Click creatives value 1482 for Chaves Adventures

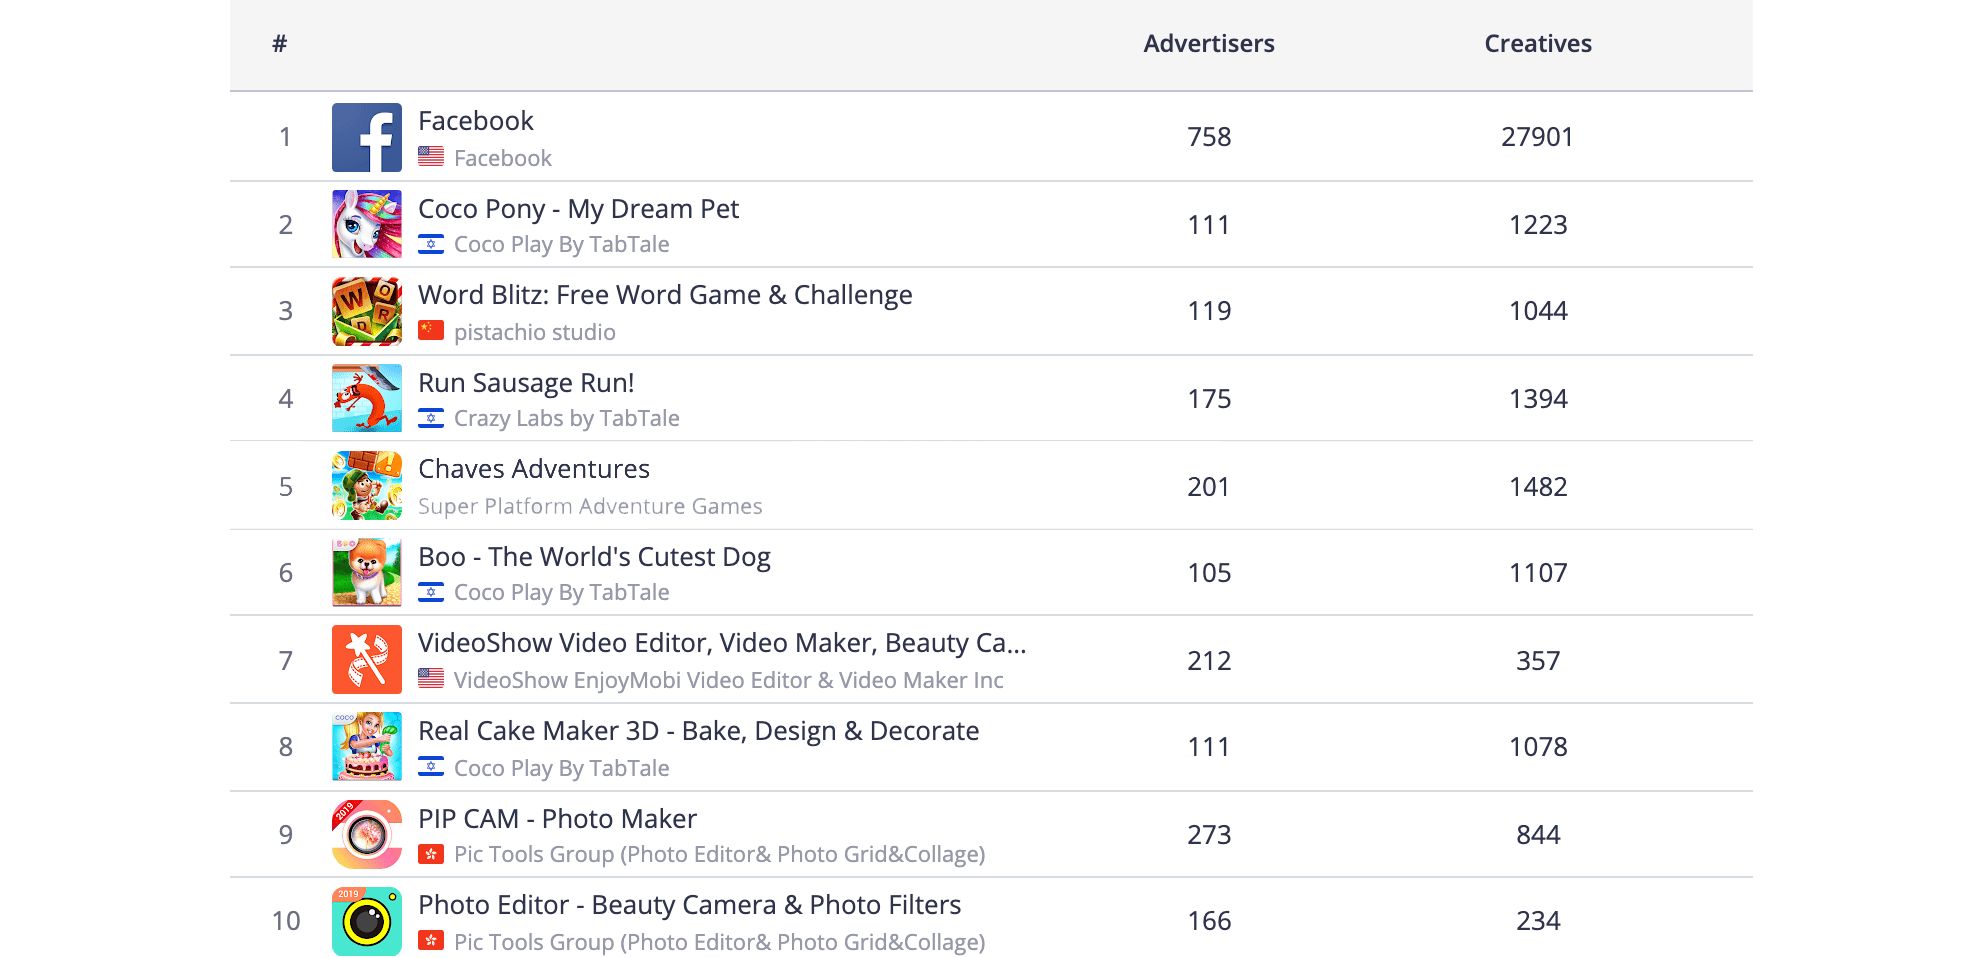coord(1538,487)
